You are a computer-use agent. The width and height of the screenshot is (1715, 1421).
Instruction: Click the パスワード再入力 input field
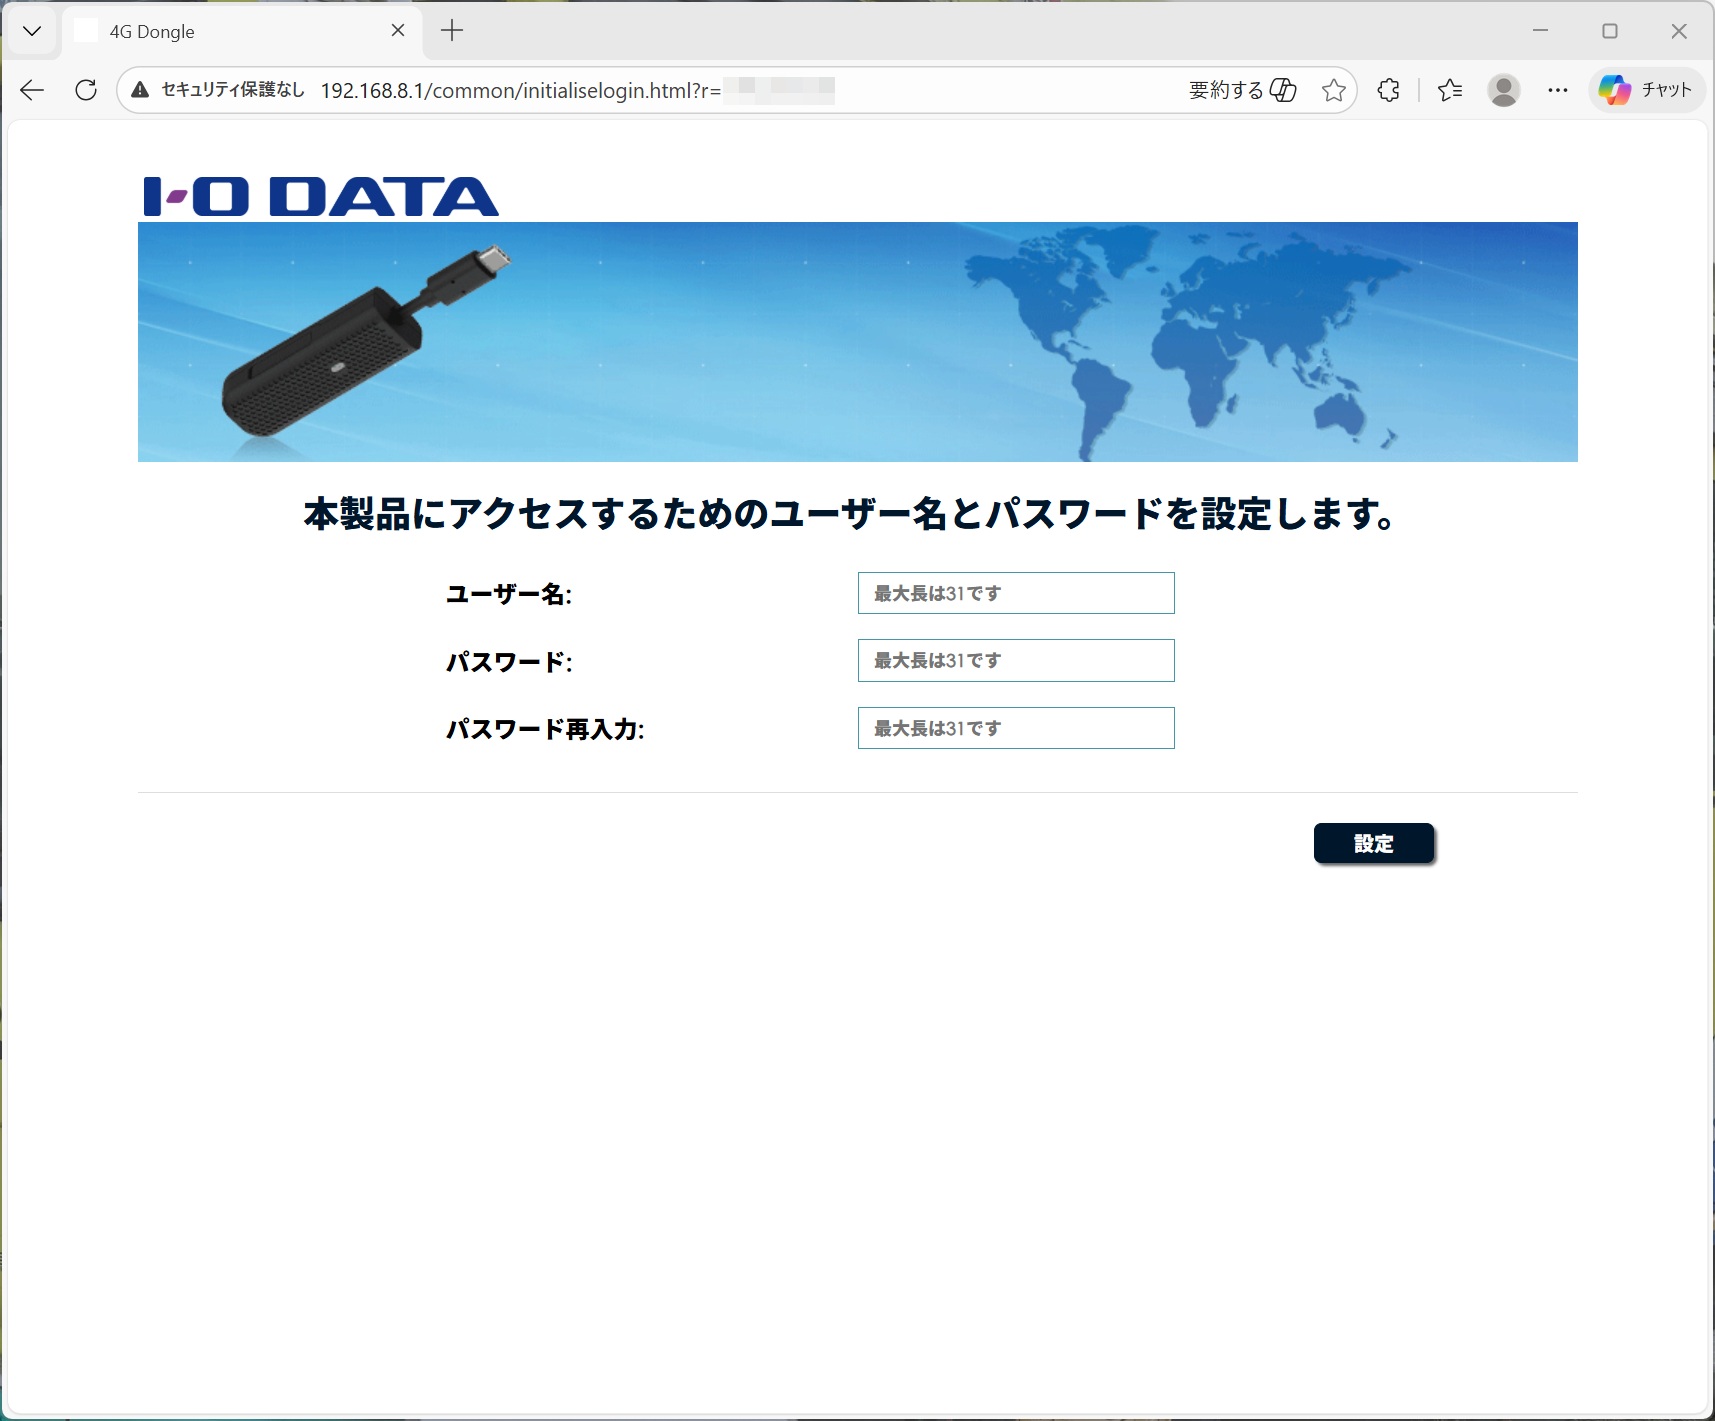tap(1015, 728)
